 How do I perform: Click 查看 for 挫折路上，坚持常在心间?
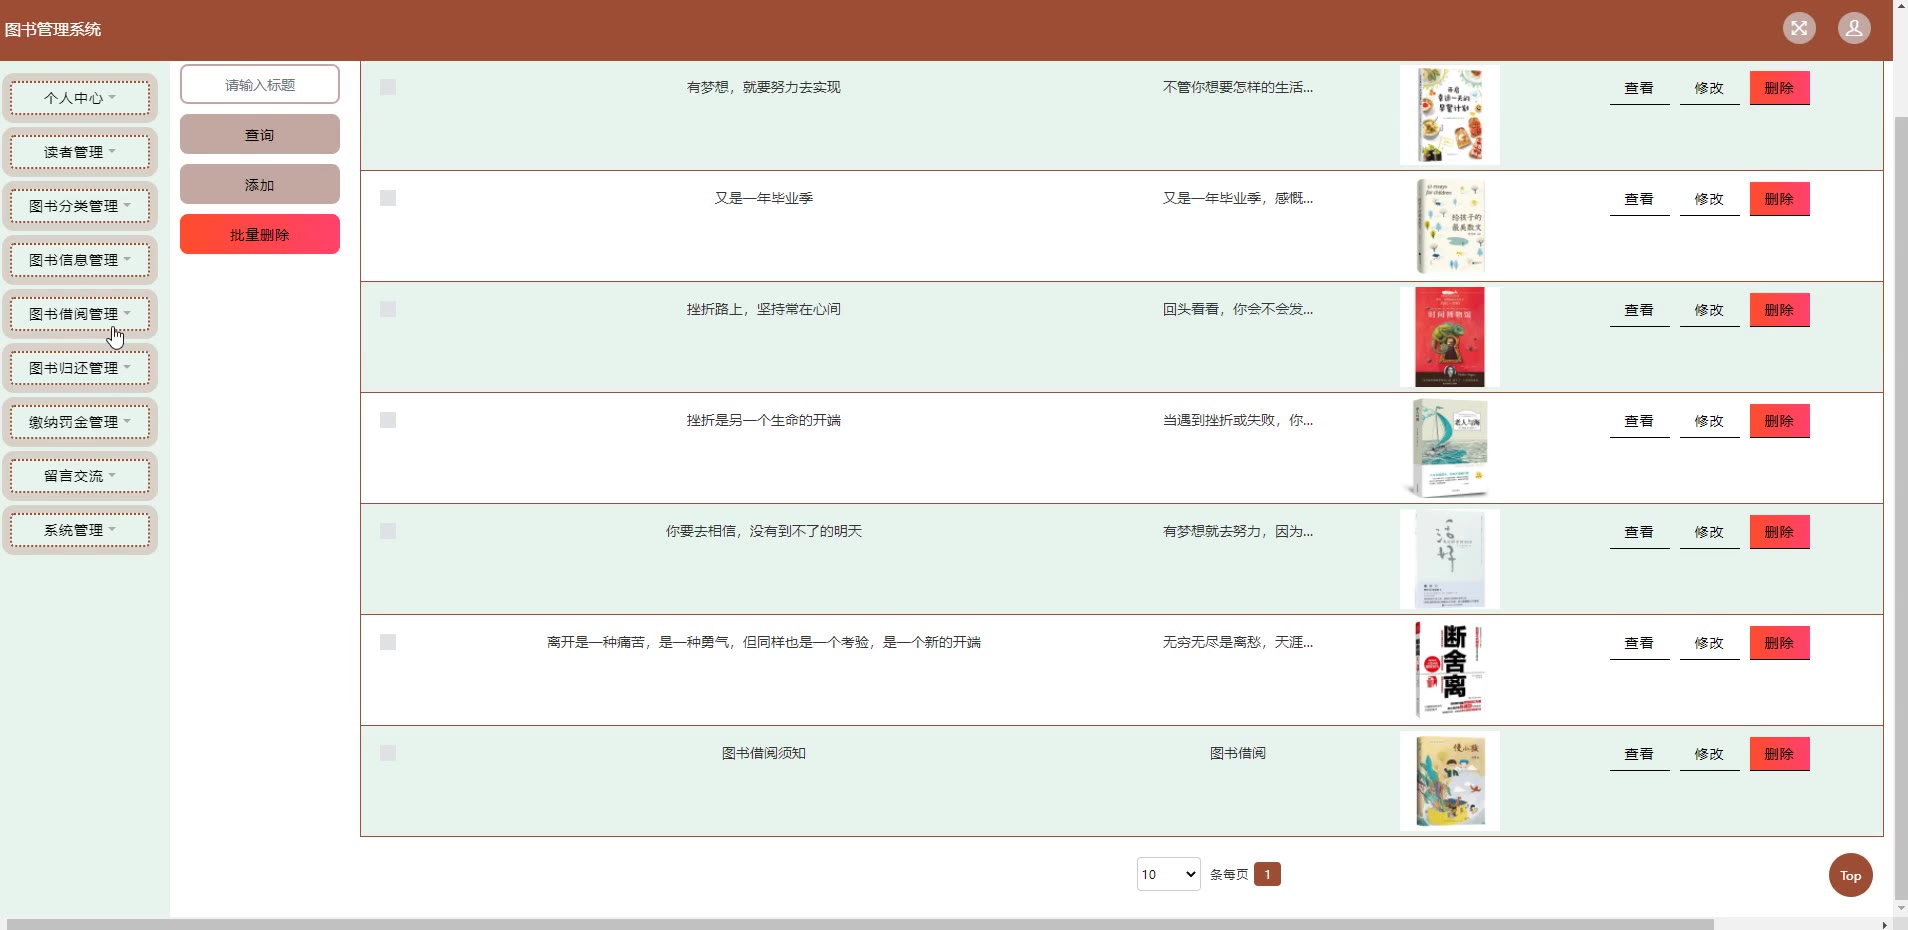[x=1639, y=310]
